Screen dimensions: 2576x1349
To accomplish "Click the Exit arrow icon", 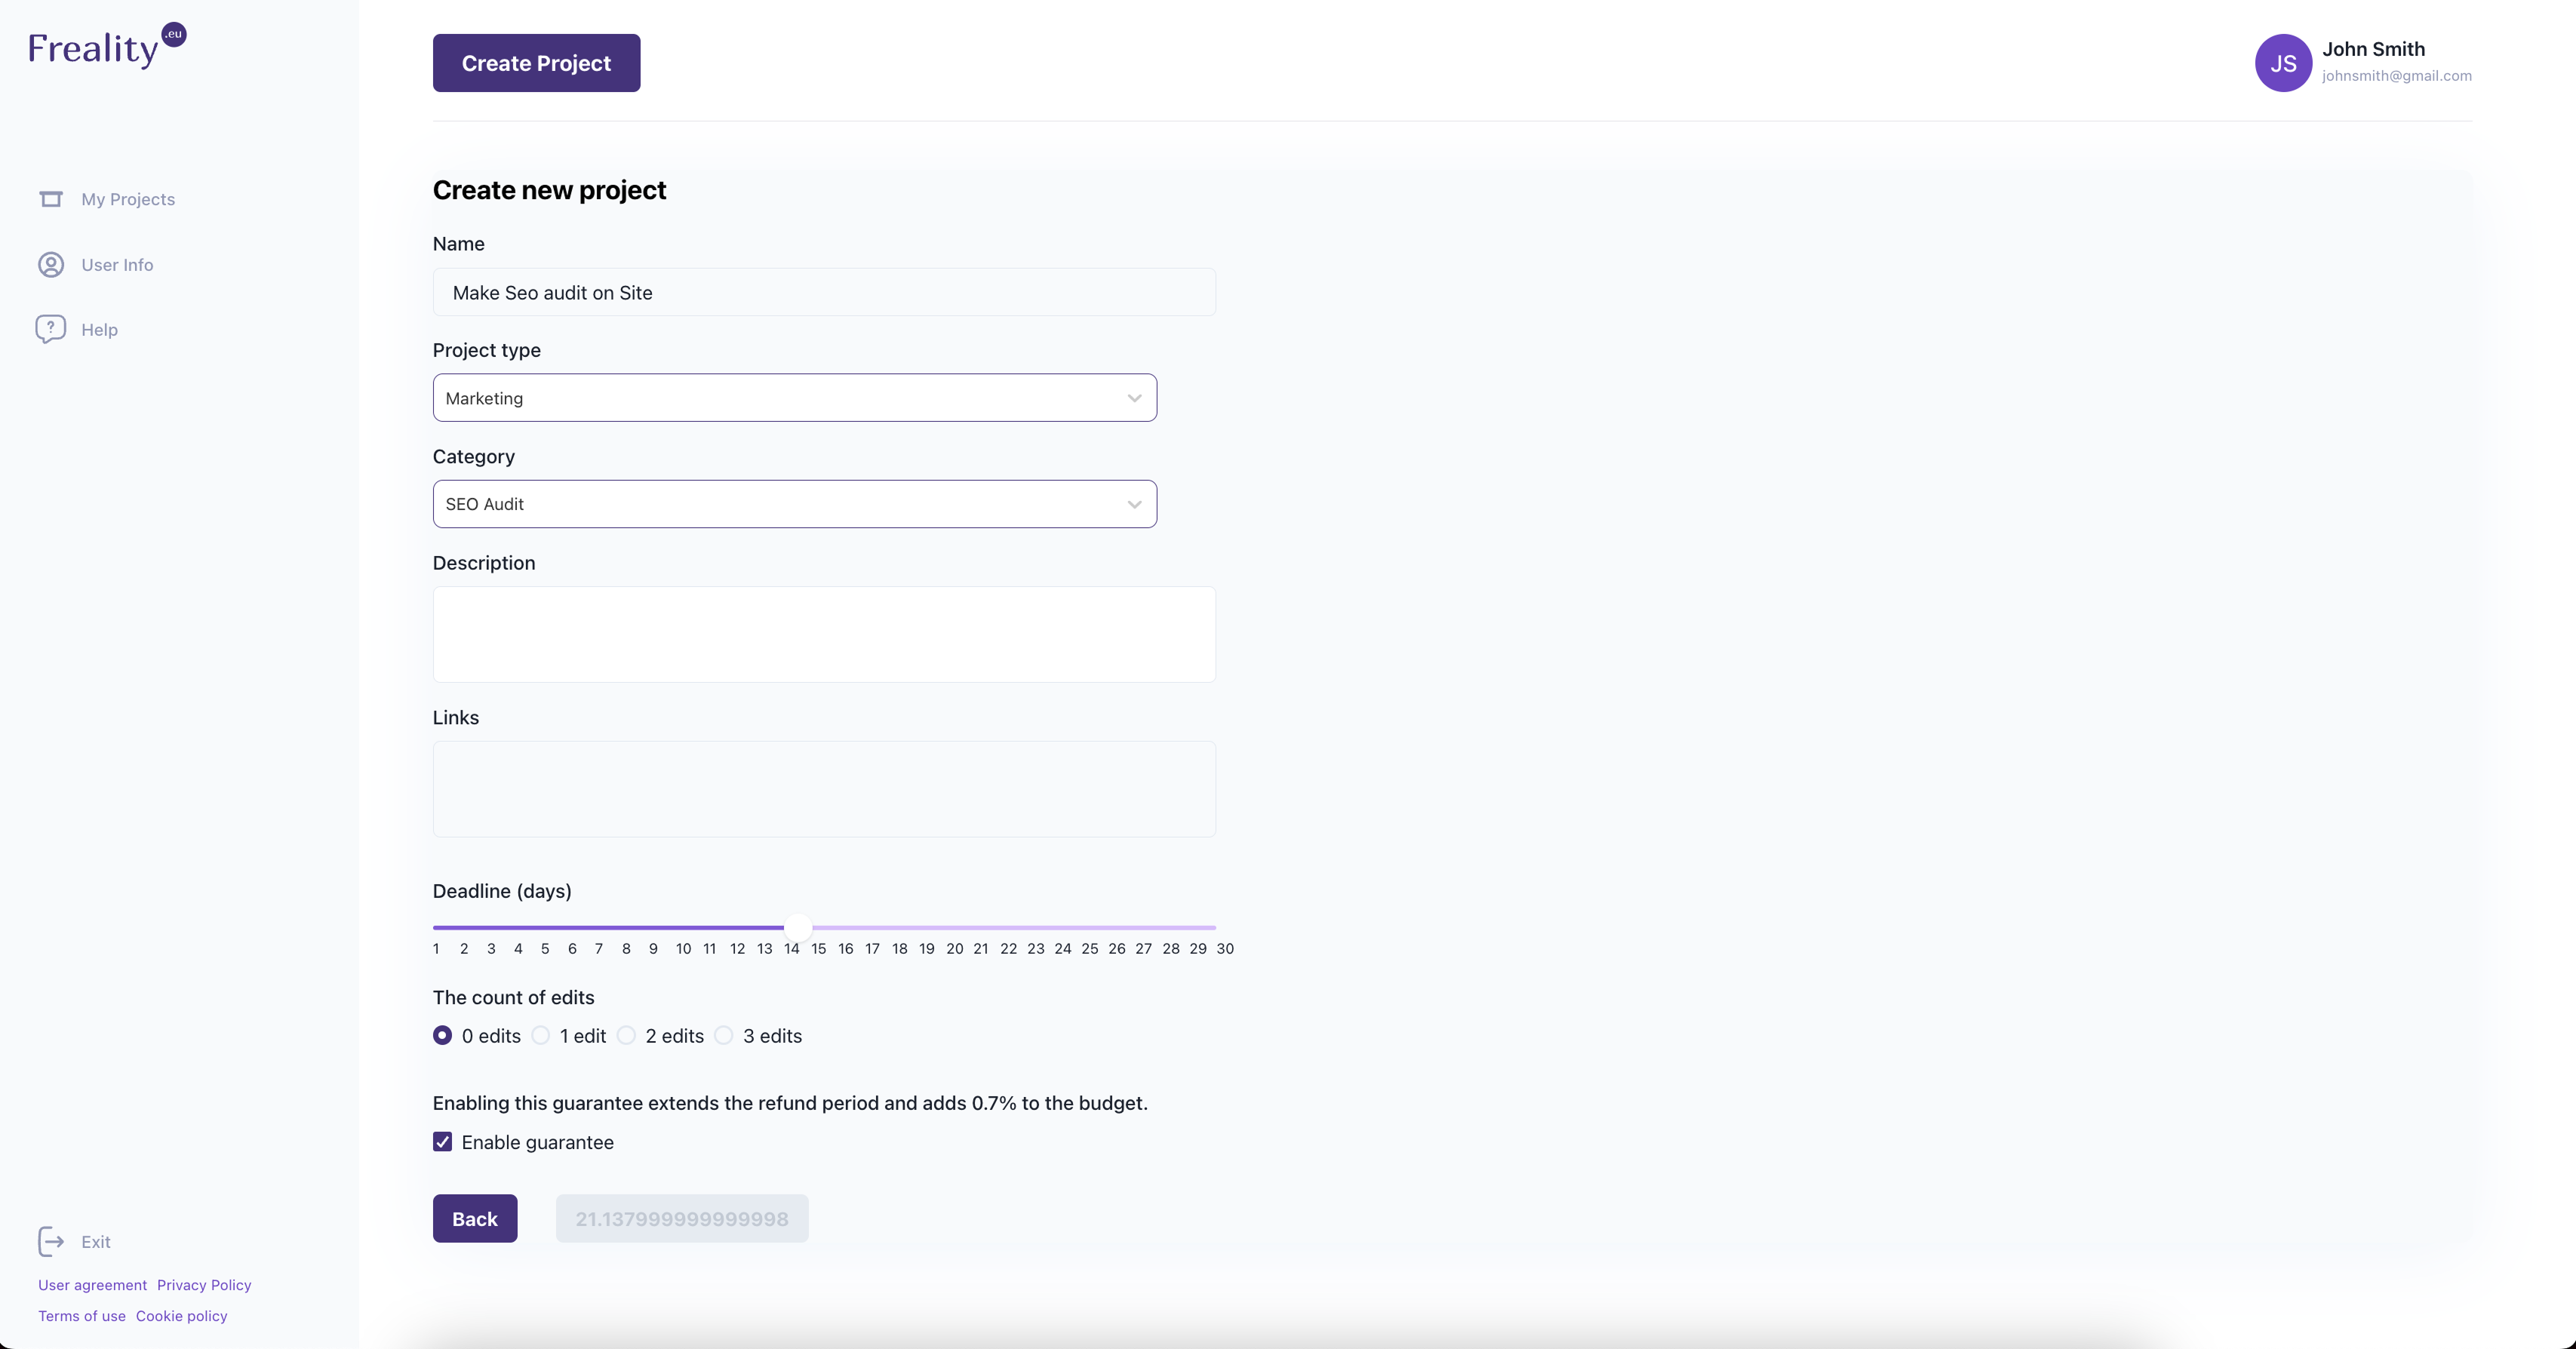I will (50, 1241).
